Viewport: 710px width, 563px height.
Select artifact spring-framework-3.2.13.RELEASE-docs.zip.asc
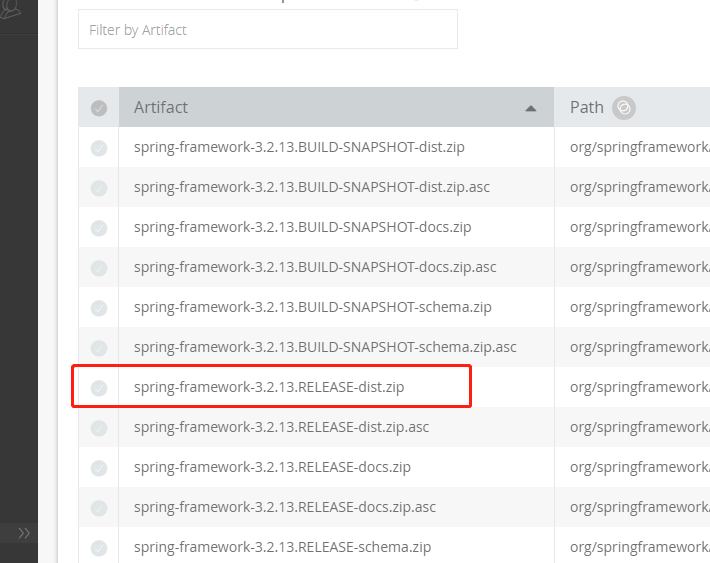(x=284, y=507)
